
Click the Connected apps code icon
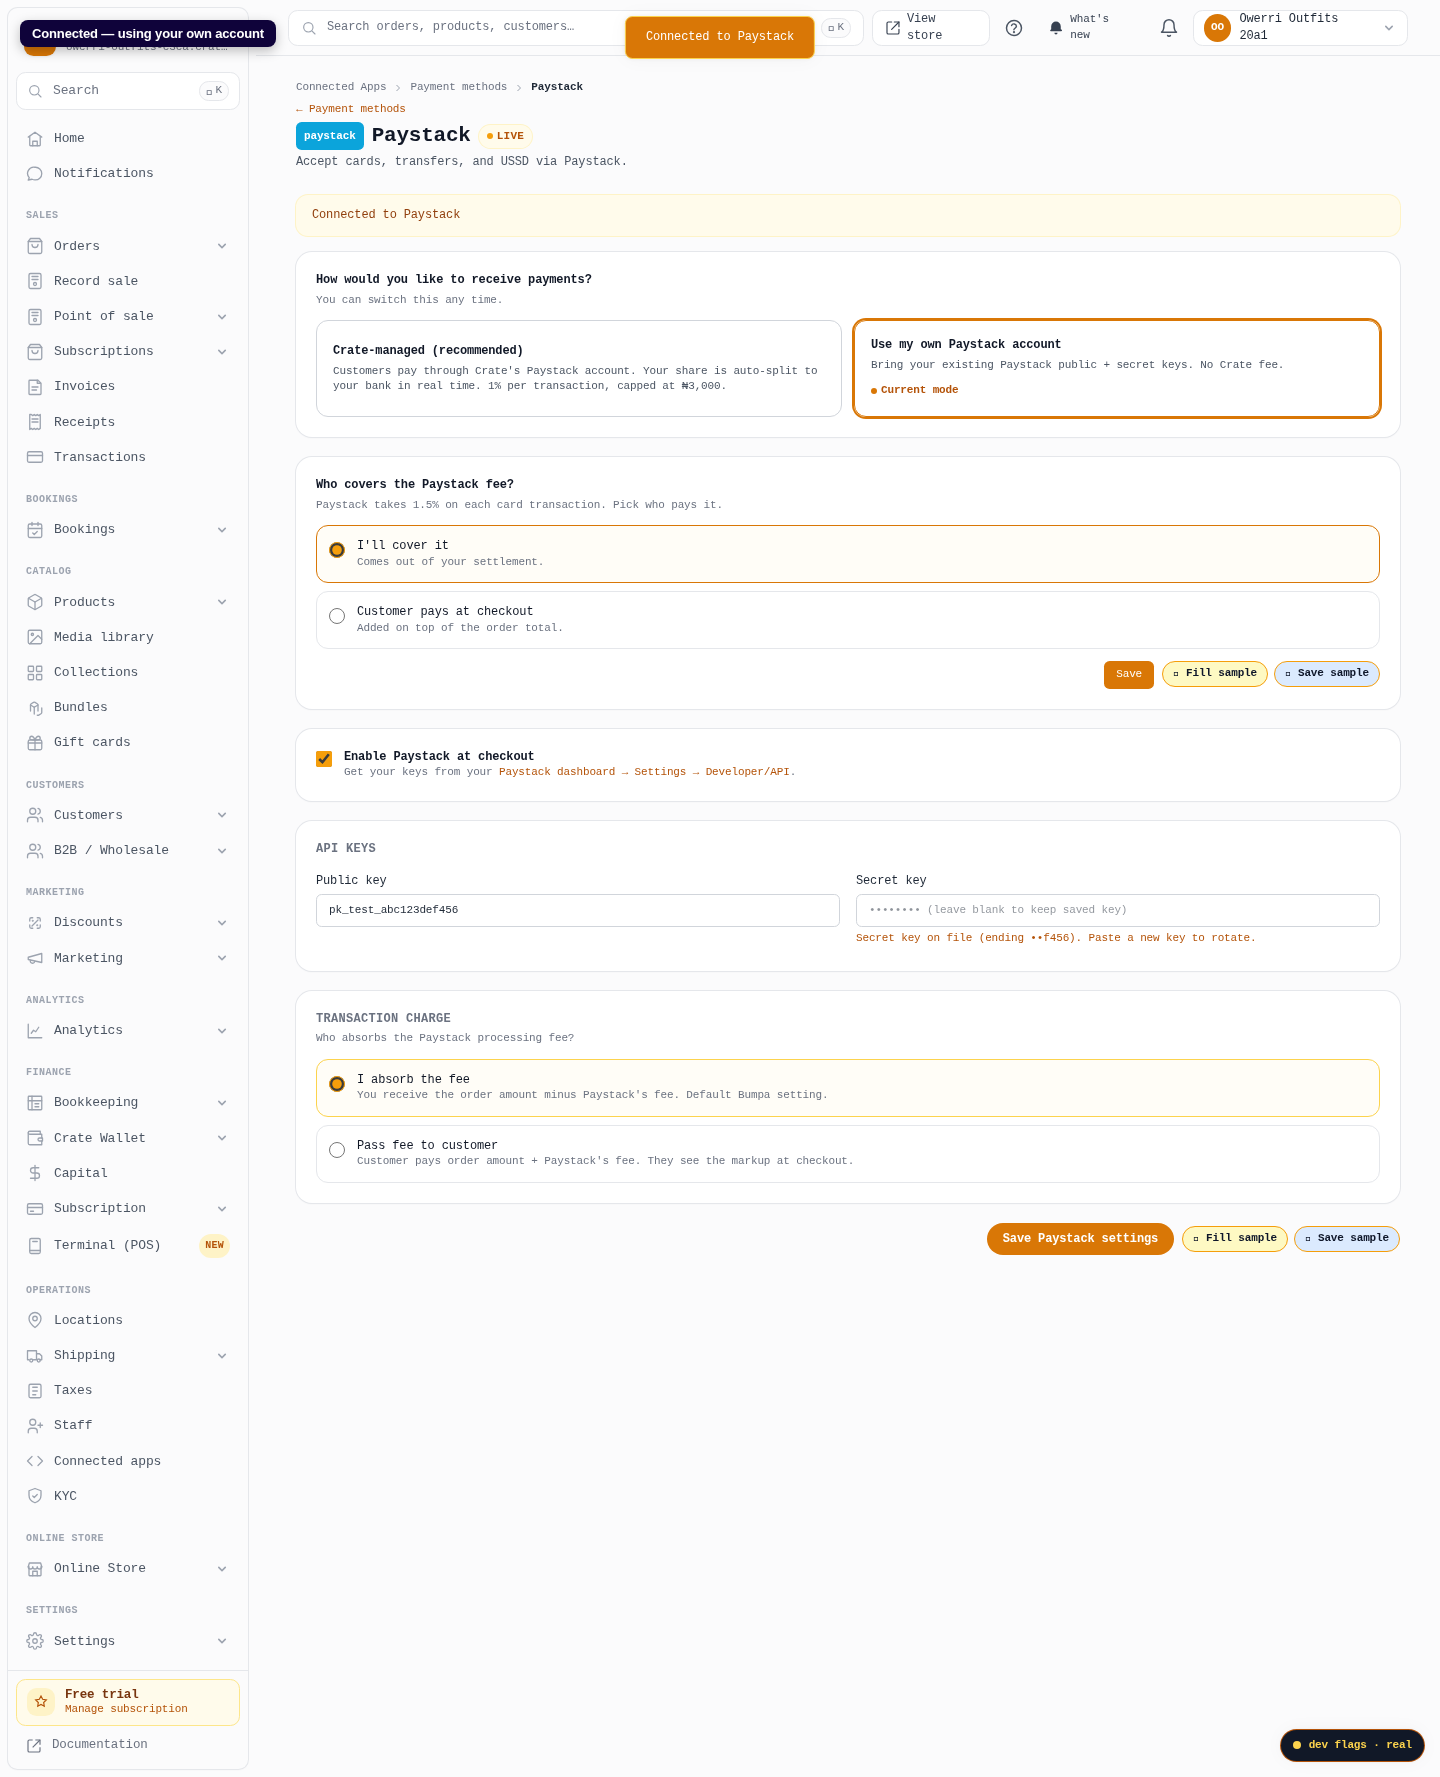pos(35,1461)
